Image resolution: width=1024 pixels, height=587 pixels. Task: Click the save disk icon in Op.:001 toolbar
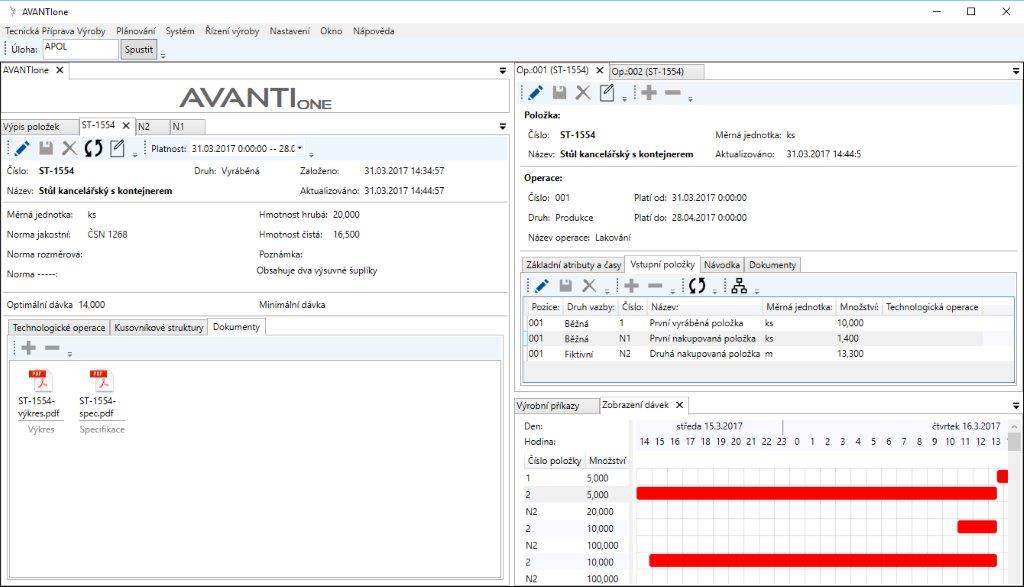pos(560,93)
